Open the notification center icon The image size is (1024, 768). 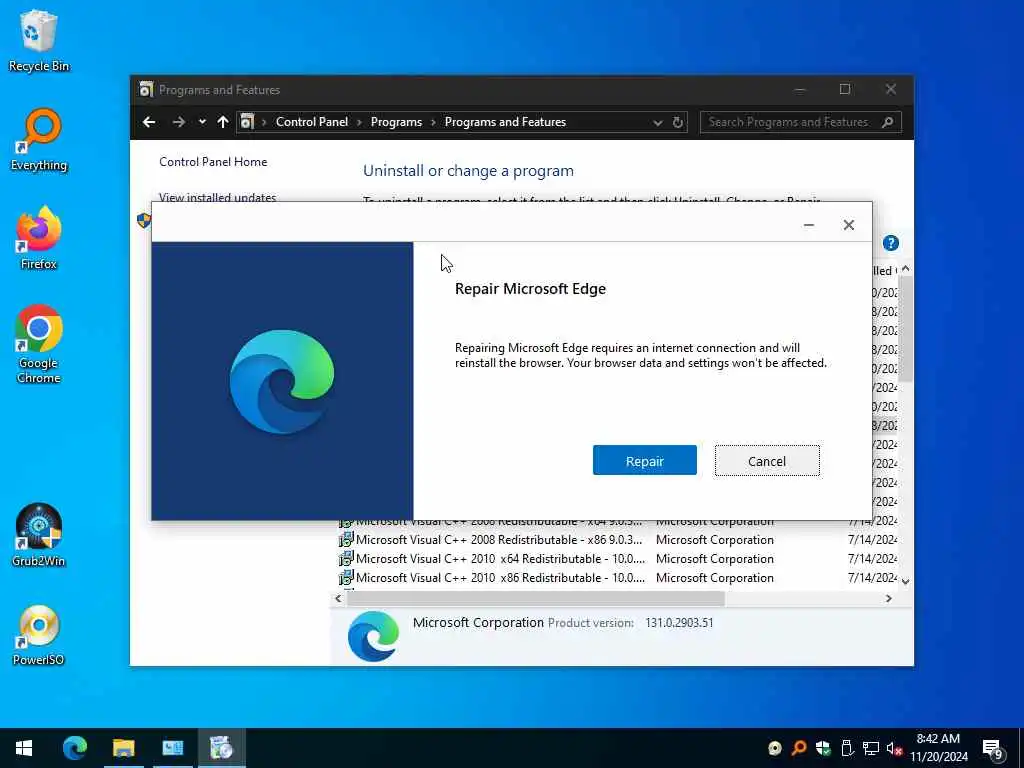pos(993,749)
